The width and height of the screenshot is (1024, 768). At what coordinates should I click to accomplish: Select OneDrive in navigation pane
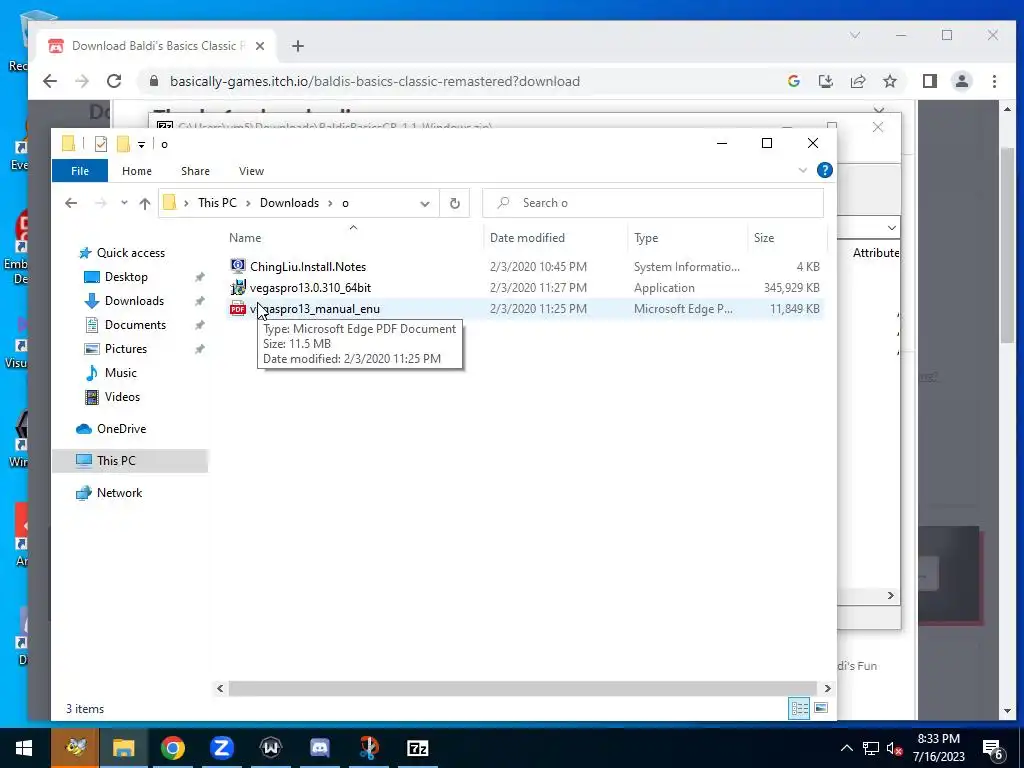pos(121,429)
